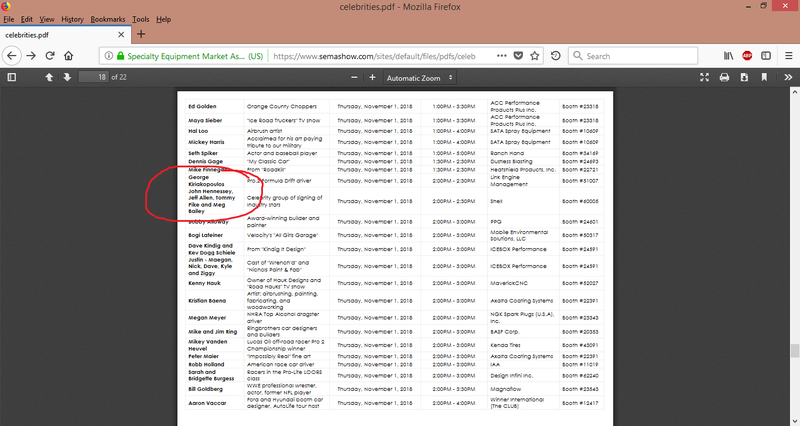The width and height of the screenshot is (800, 426).
Task: Click the name Bill Goldberg
Action: point(206,389)
